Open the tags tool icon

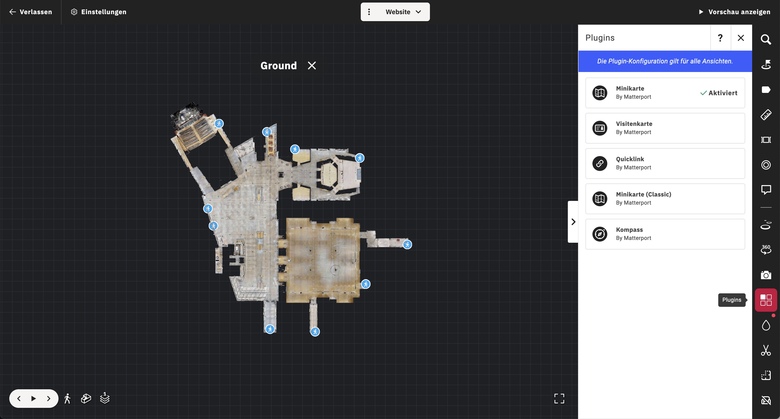766,90
